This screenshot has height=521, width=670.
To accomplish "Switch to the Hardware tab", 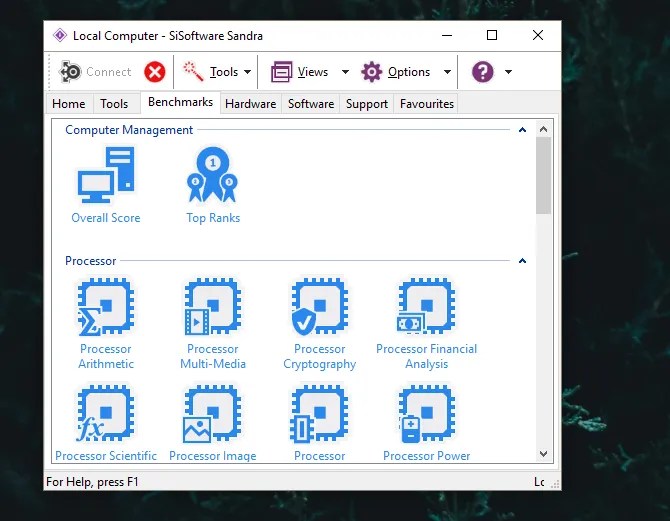I will [x=250, y=104].
